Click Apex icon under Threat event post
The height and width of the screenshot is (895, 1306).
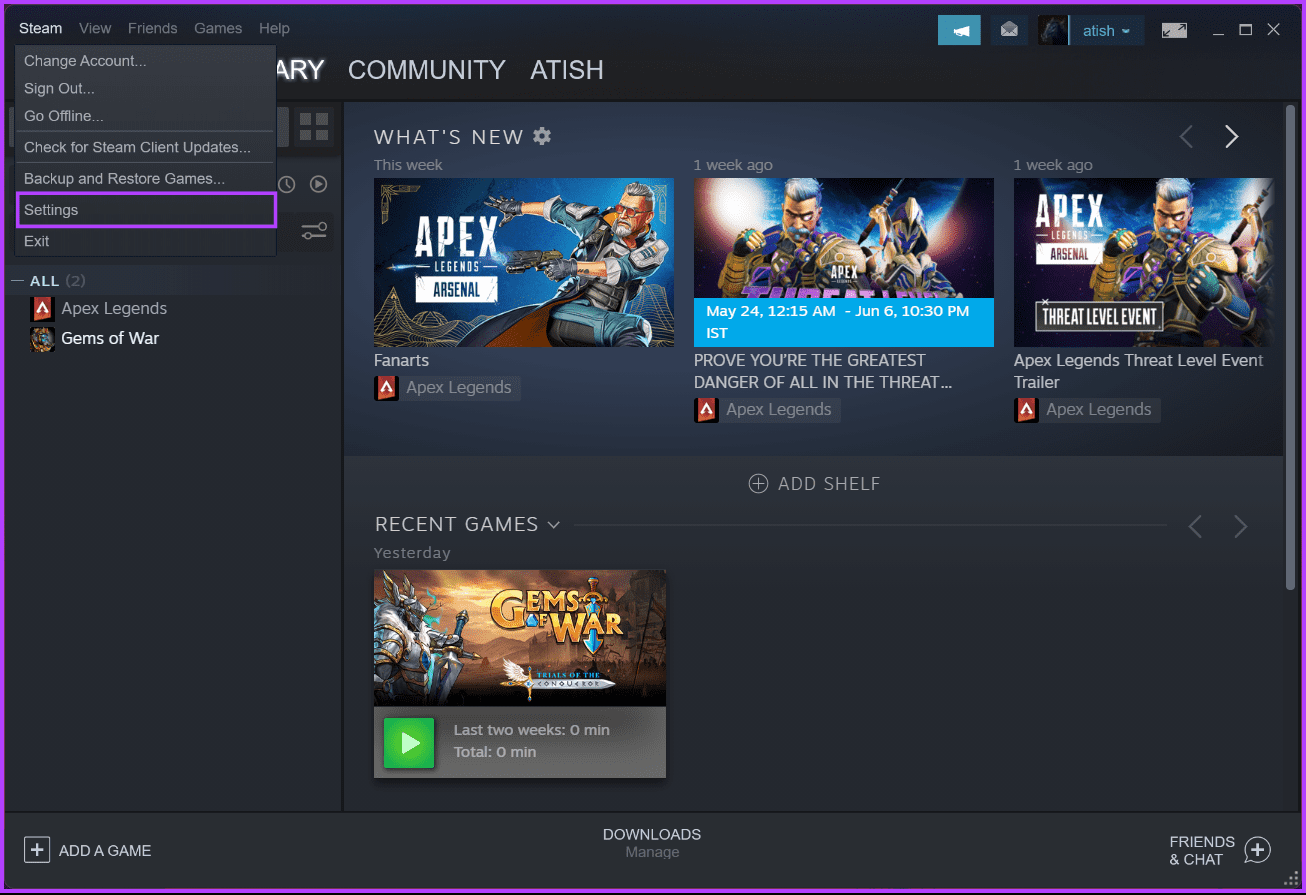706,410
